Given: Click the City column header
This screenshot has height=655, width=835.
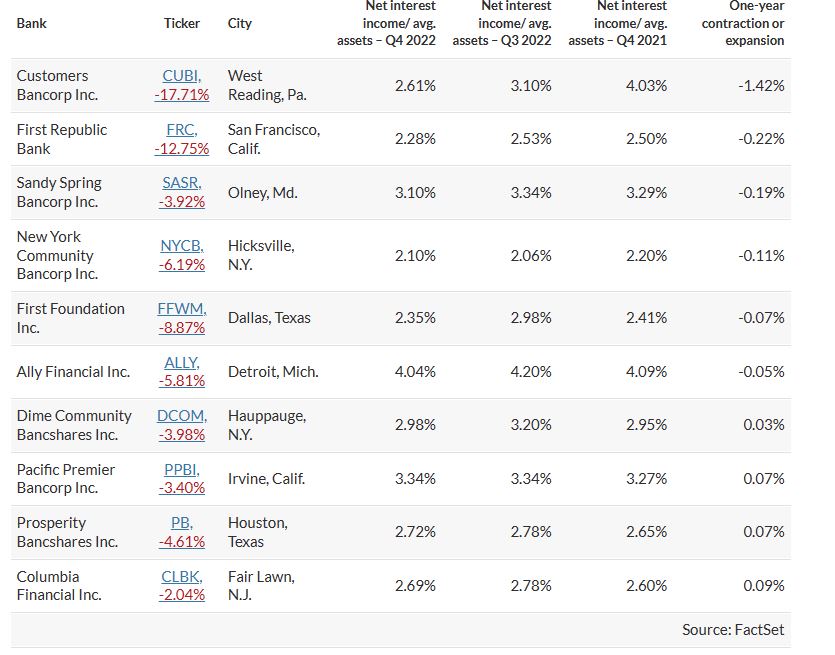Looking at the screenshot, I should (240, 23).
